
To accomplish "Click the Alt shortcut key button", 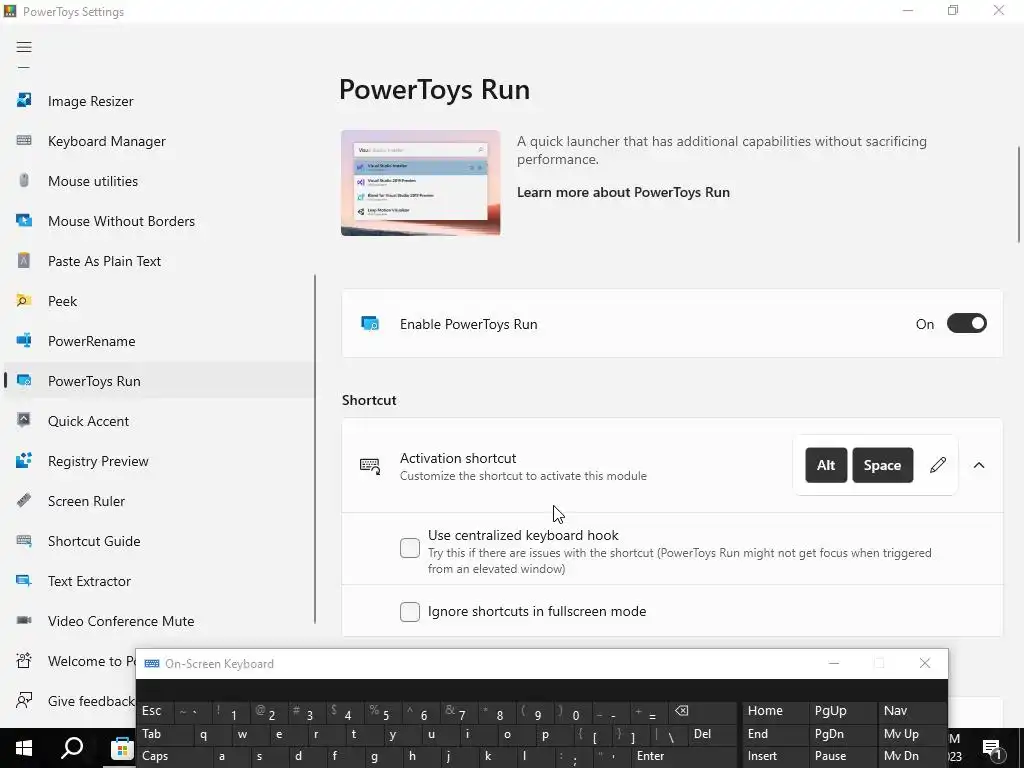I will [x=826, y=465].
